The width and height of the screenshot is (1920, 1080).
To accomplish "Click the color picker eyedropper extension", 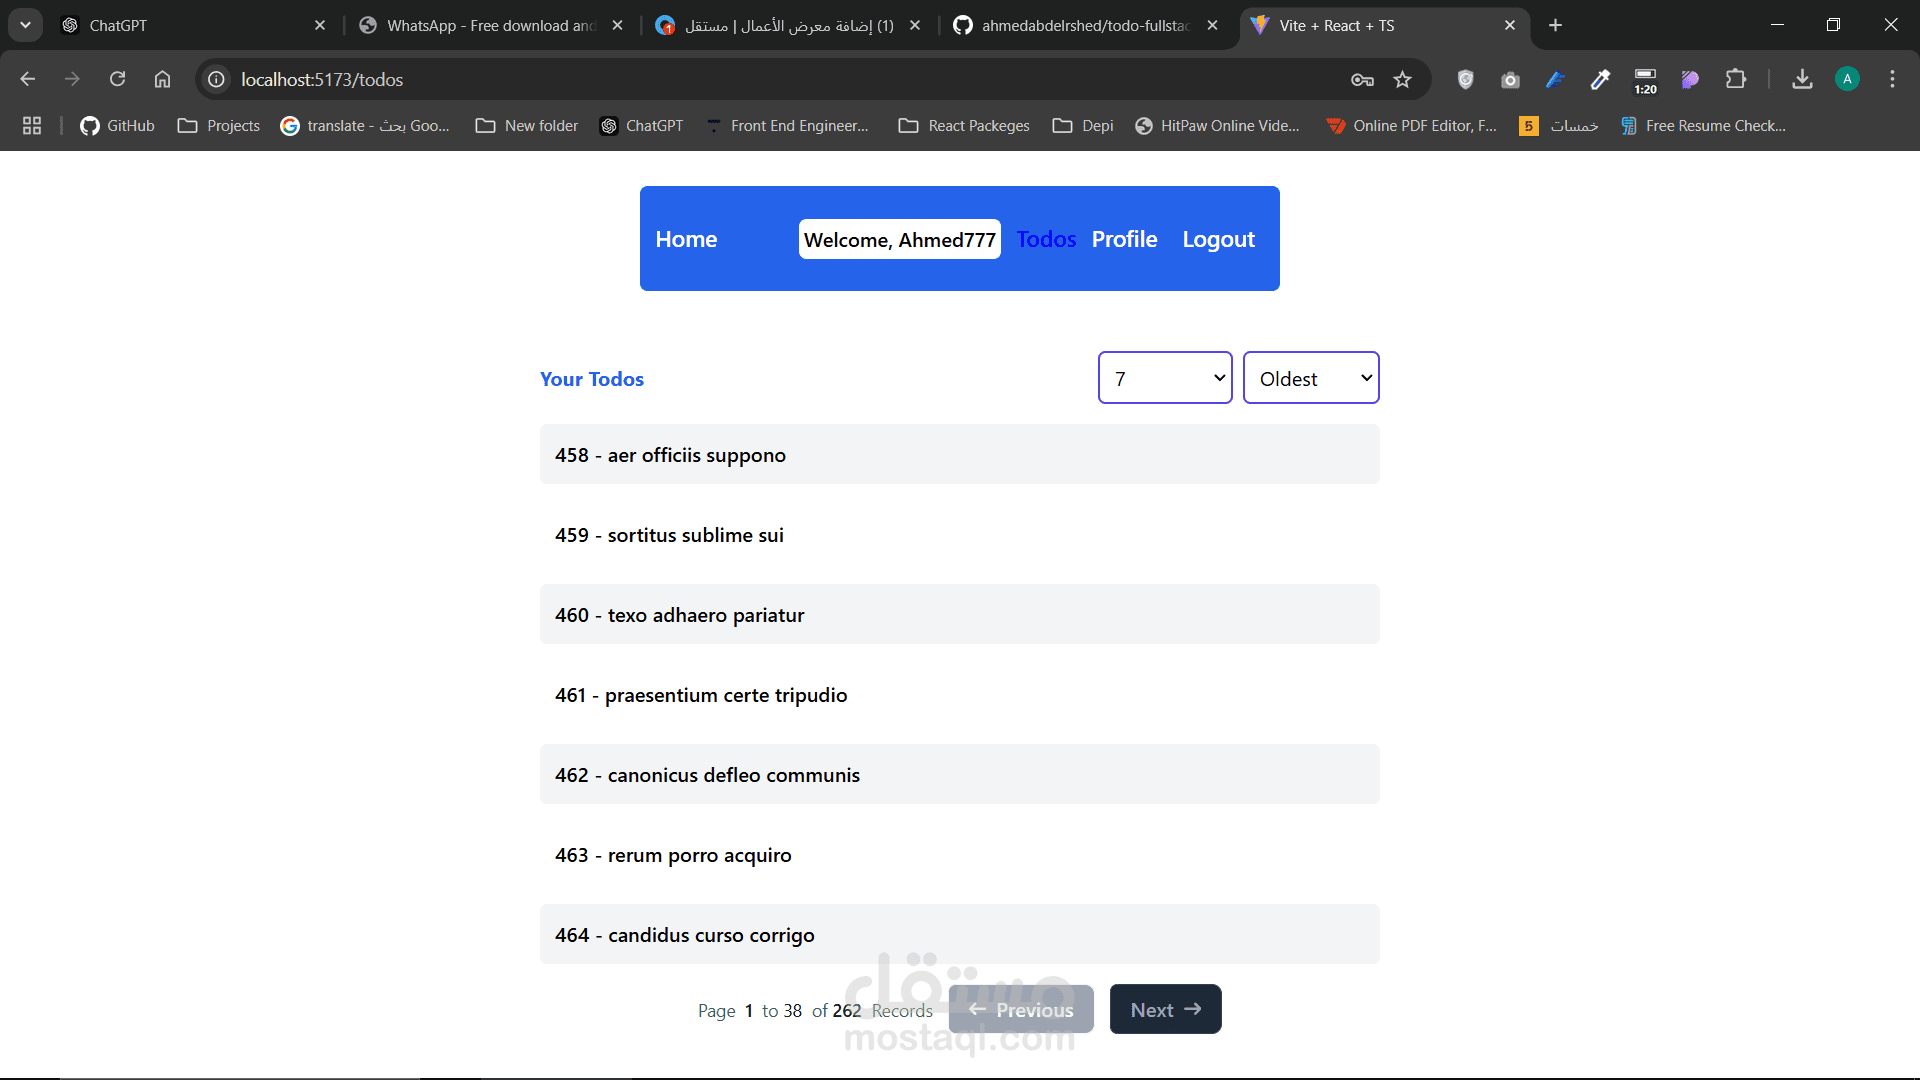I will [x=1600, y=79].
